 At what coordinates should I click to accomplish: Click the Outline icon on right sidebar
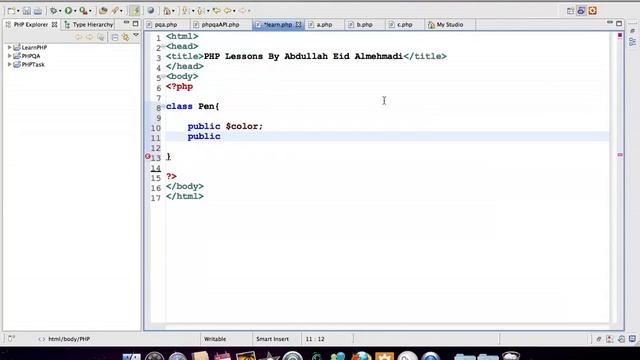(x=633, y=42)
